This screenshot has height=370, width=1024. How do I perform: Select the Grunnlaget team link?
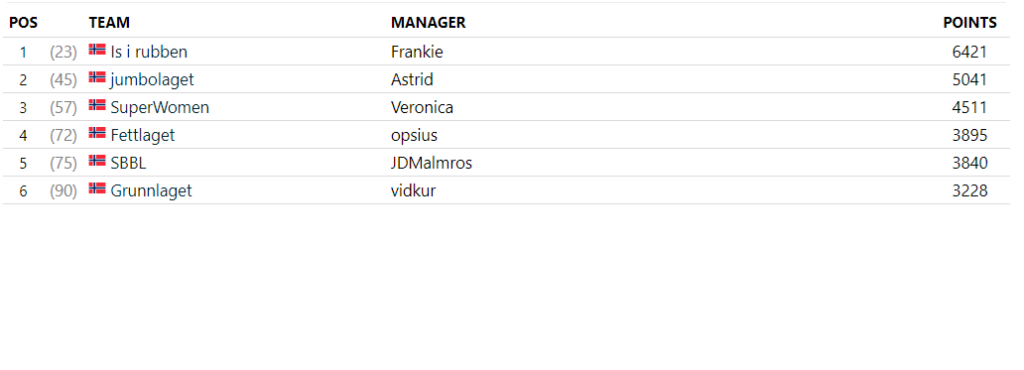[x=151, y=191]
